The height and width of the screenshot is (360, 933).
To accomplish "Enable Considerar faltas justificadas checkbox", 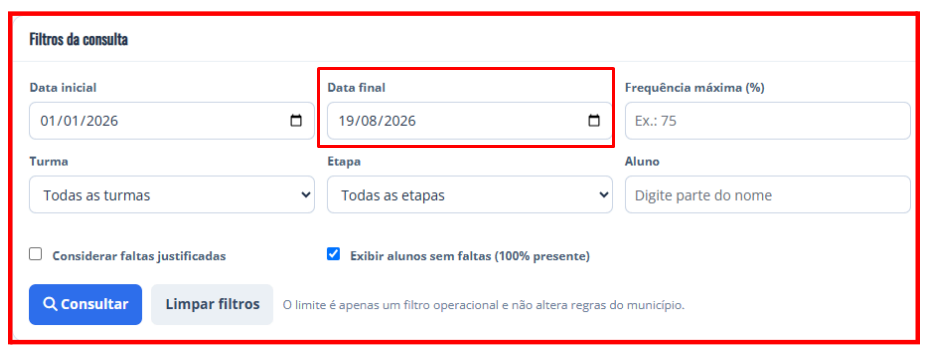I will point(36,254).
